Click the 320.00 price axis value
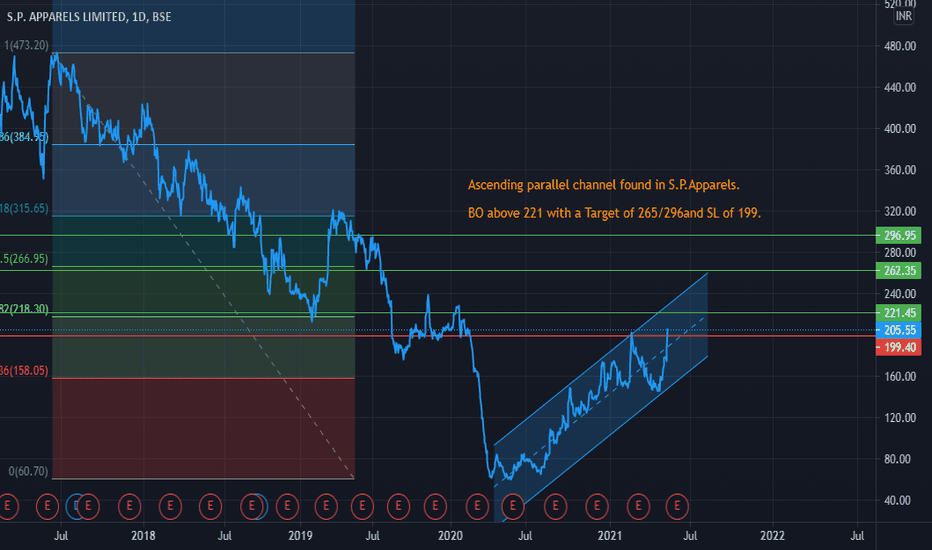This screenshot has height=550, width=932. coord(900,211)
